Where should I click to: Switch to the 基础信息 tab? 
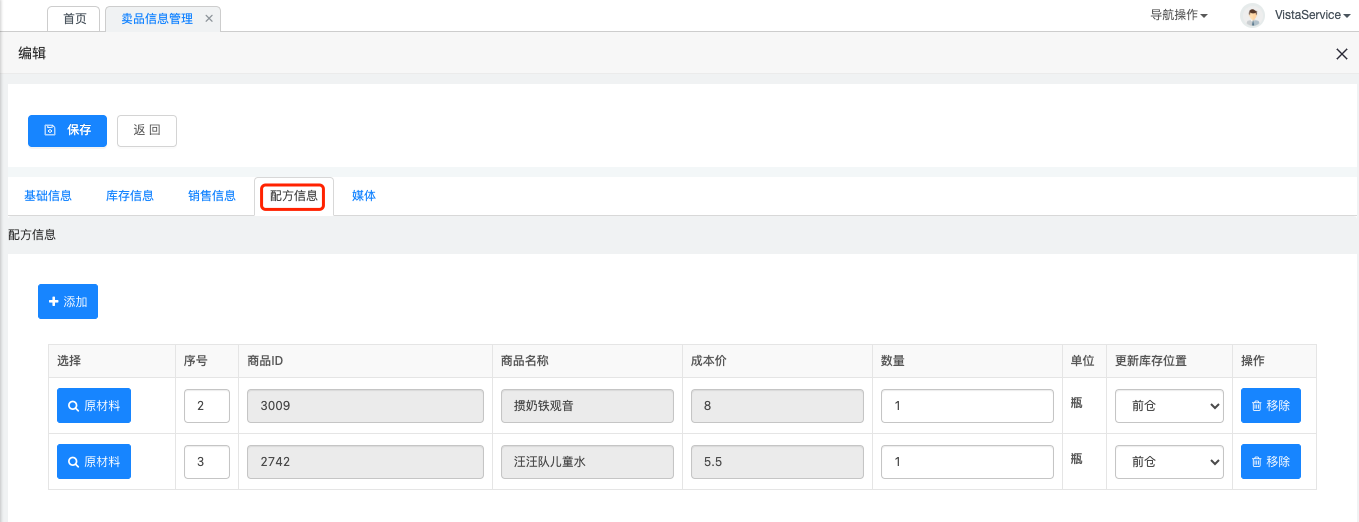(48, 196)
